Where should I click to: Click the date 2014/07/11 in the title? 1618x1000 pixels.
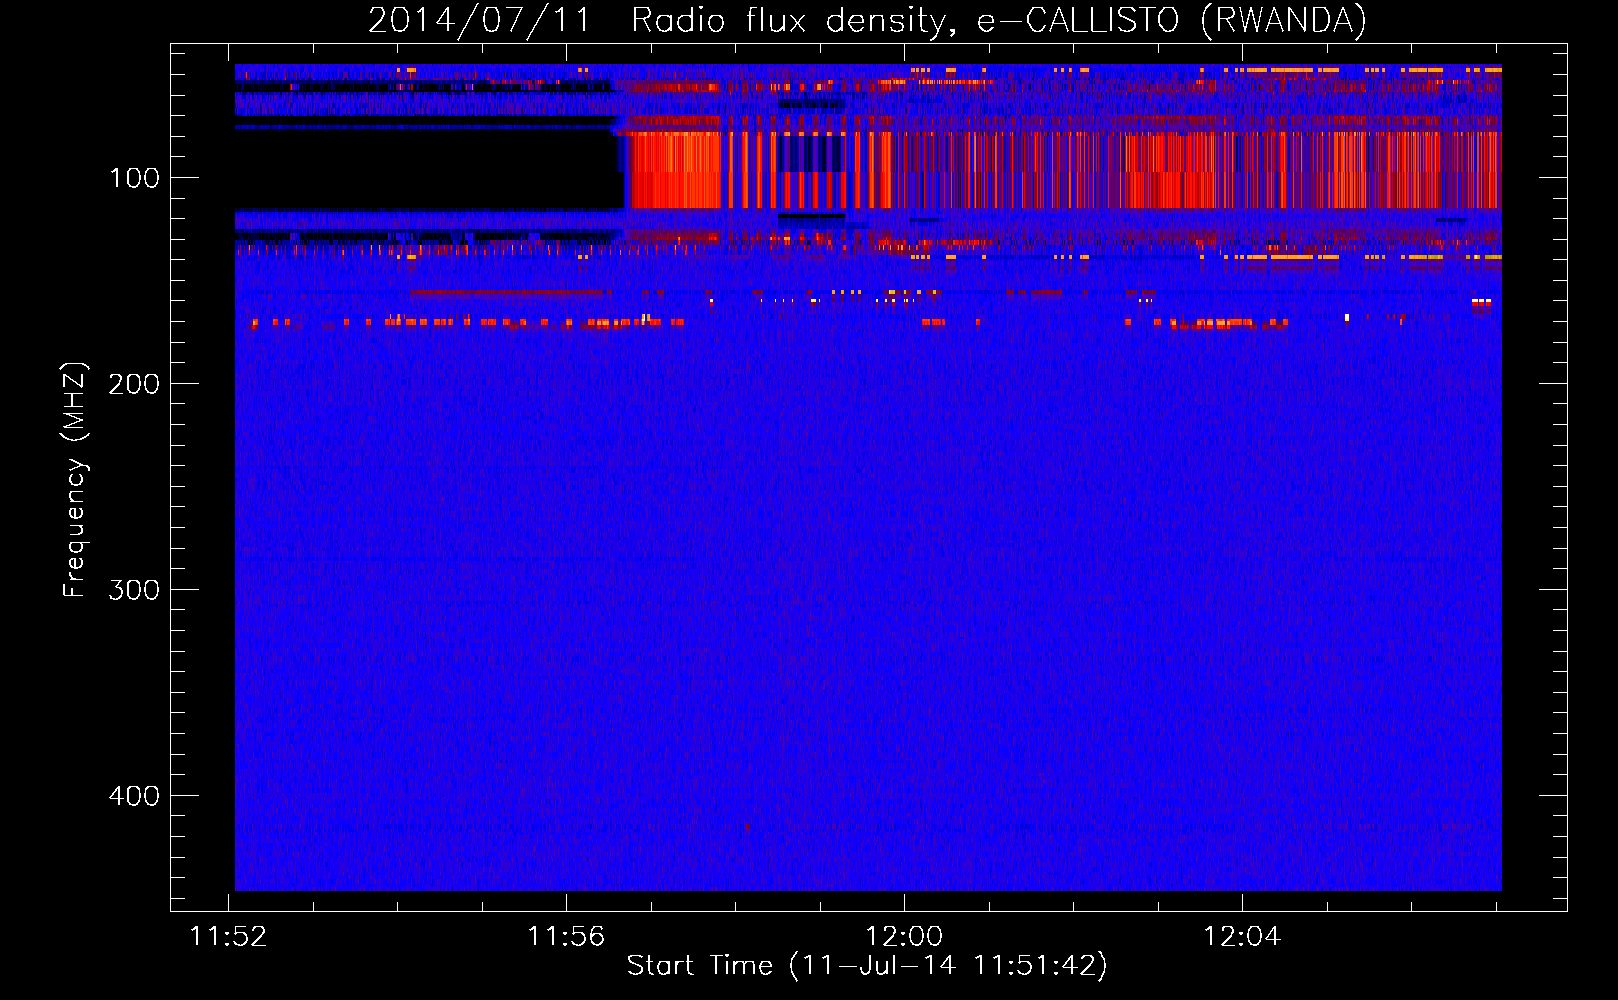[x=479, y=20]
